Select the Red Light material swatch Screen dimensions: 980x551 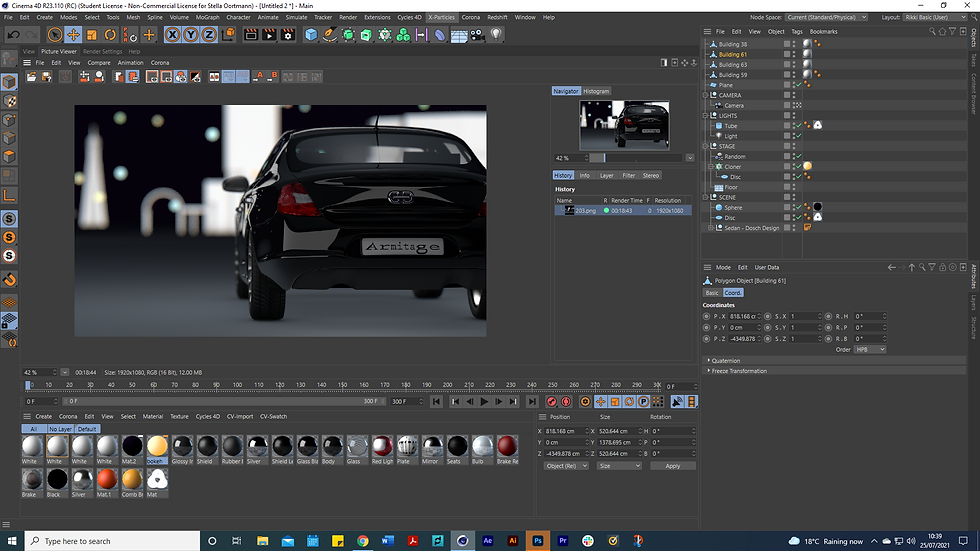point(382,450)
